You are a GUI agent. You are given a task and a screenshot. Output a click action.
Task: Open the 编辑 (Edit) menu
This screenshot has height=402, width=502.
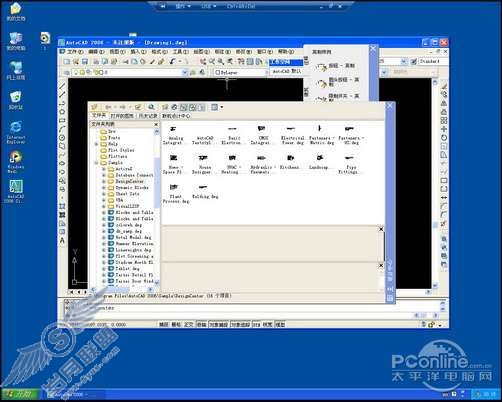97,52
